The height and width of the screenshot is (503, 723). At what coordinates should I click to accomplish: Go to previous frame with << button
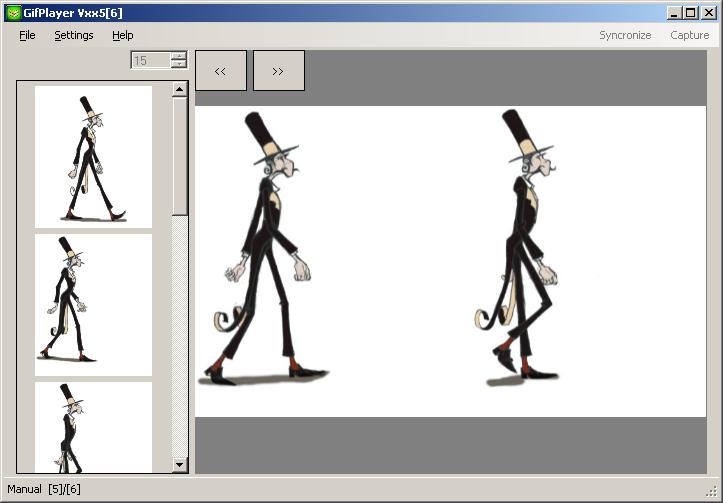221,71
